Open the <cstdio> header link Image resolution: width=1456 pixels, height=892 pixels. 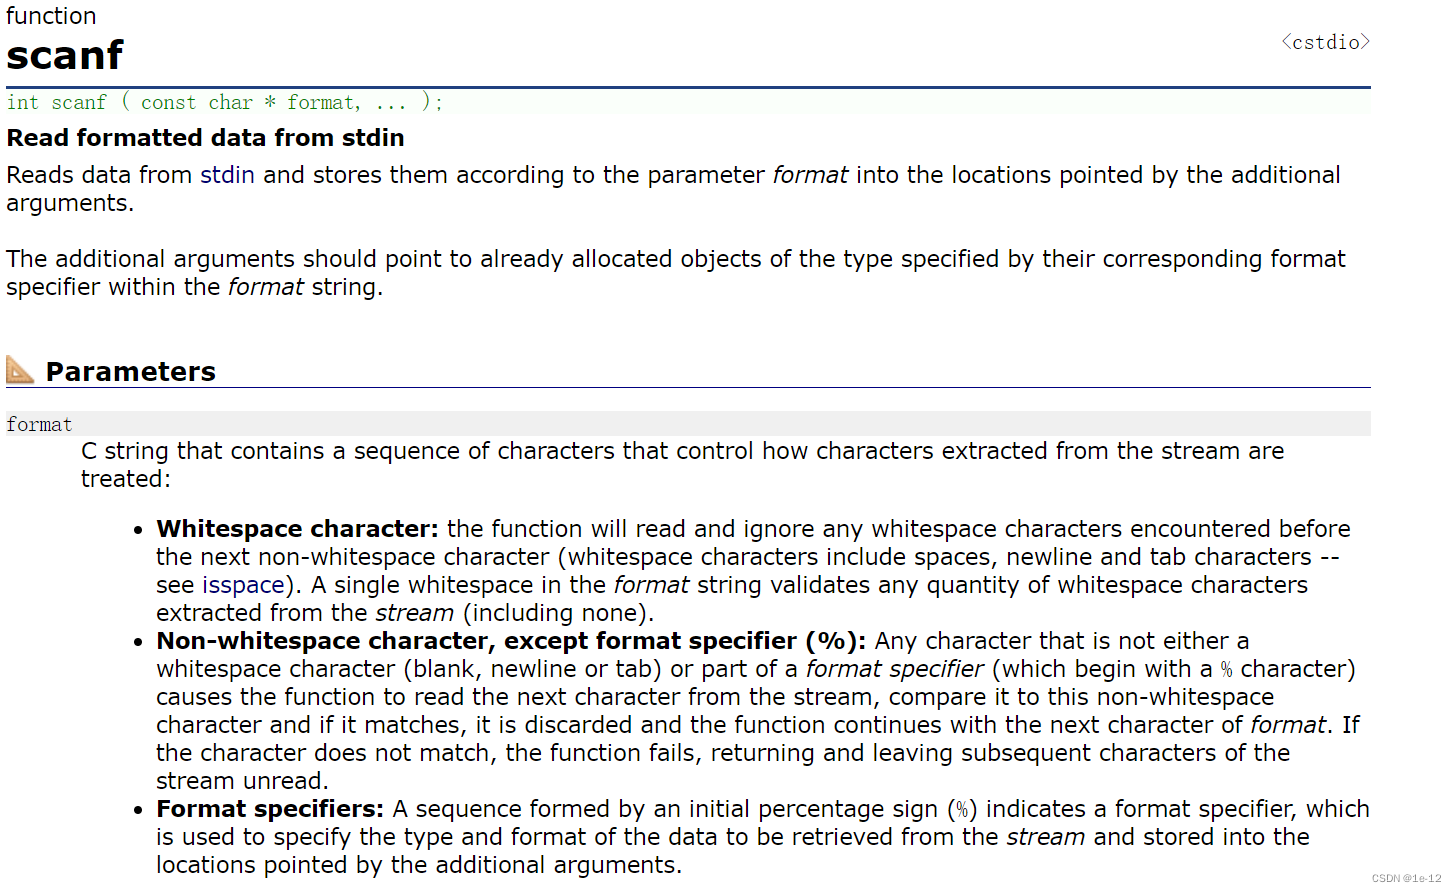coord(1325,42)
